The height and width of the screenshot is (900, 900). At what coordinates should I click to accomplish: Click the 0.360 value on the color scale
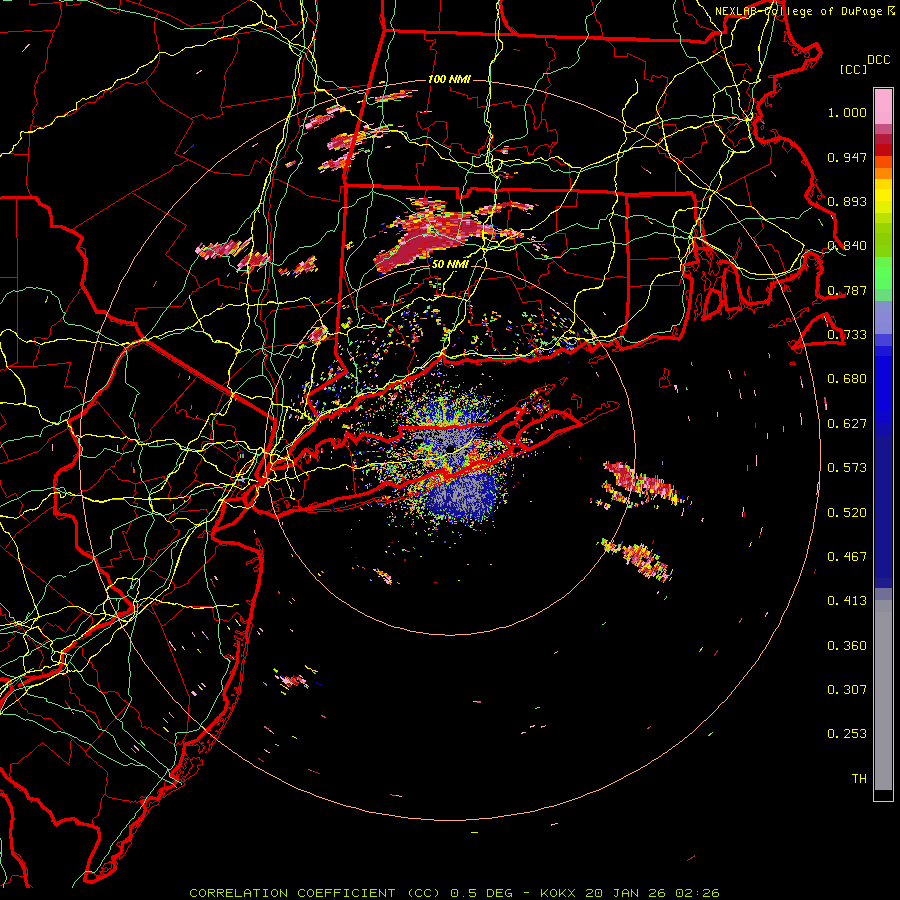pyautogui.click(x=847, y=646)
